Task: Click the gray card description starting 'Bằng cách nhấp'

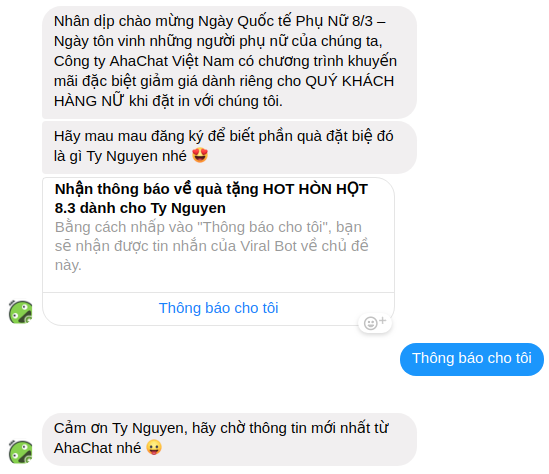Action: 211,246
